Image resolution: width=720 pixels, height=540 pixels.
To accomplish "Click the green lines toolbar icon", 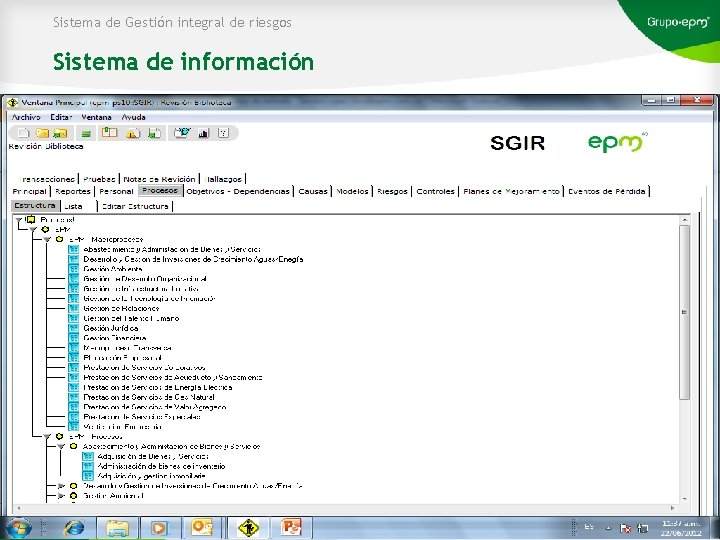I will pyautogui.click(x=85, y=134).
